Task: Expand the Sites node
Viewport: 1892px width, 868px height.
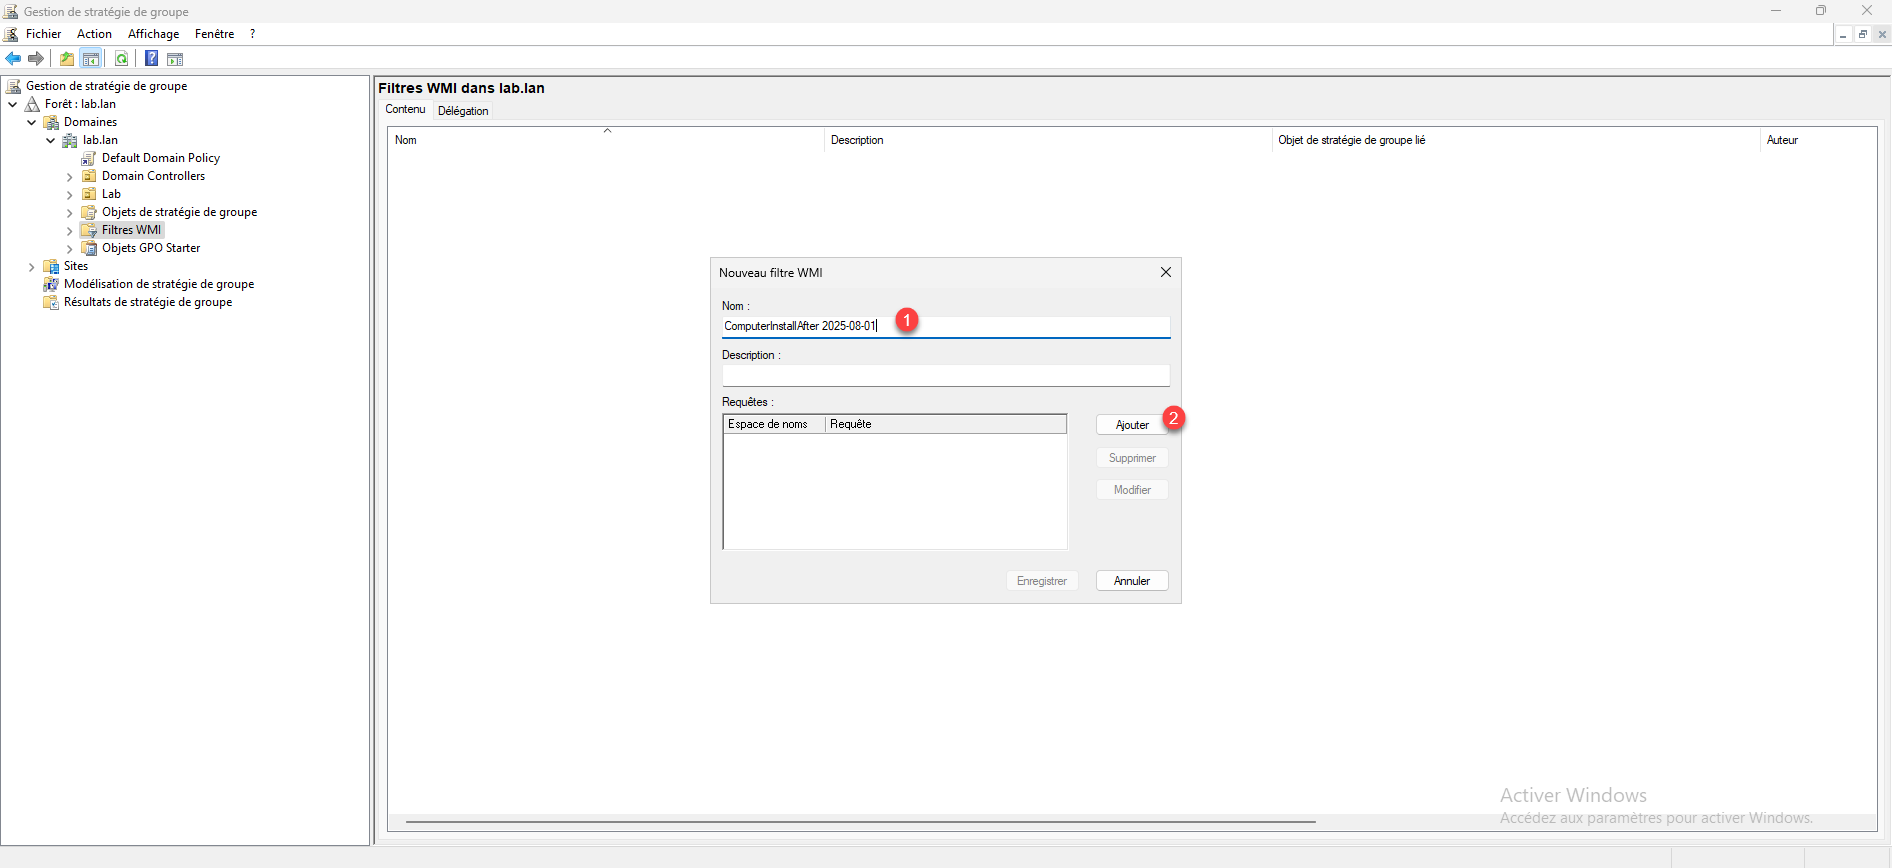Action: [x=32, y=267]
